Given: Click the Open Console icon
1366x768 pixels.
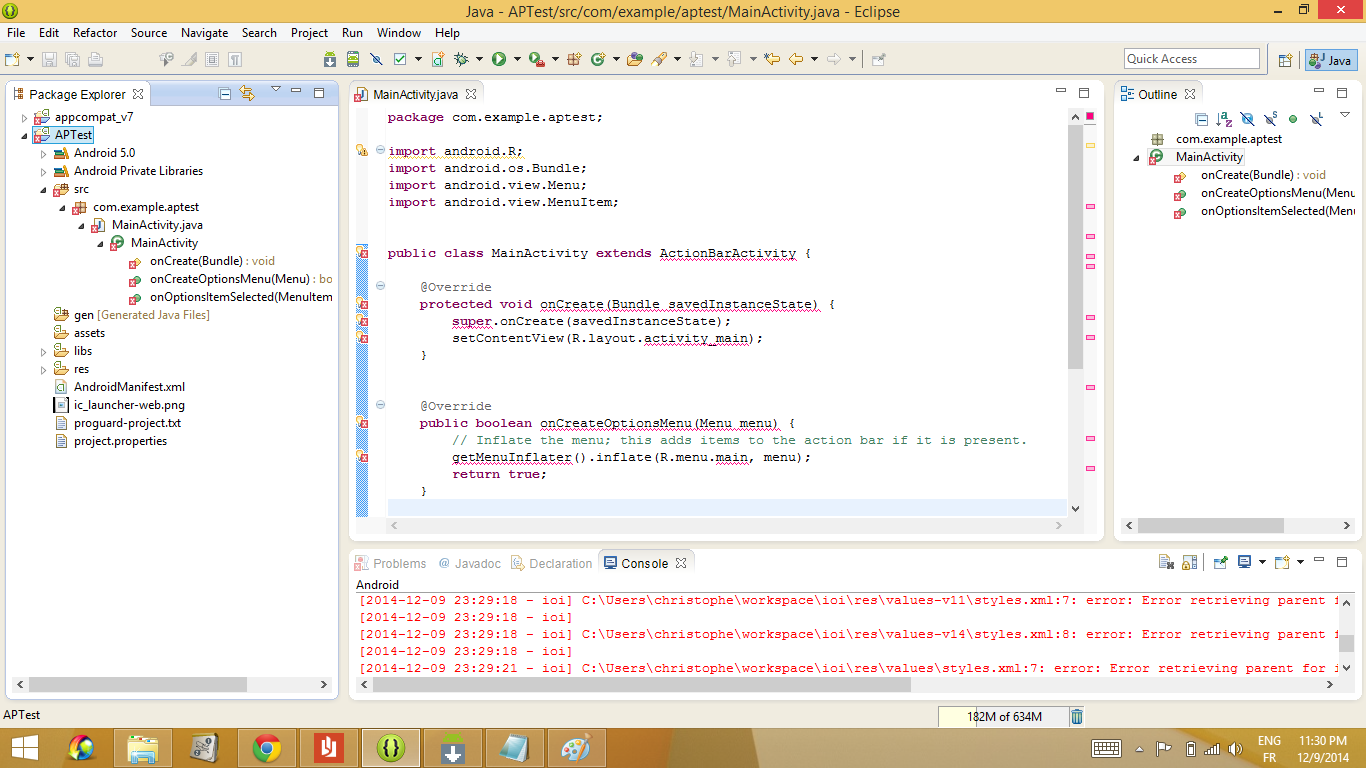Looking at the screenshot, I should (x=1283, y=562).
